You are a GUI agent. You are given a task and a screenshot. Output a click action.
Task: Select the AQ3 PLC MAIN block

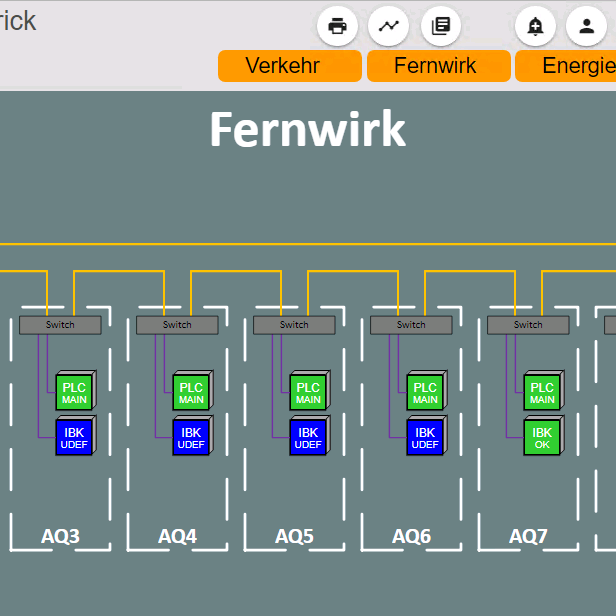[76, 390]
